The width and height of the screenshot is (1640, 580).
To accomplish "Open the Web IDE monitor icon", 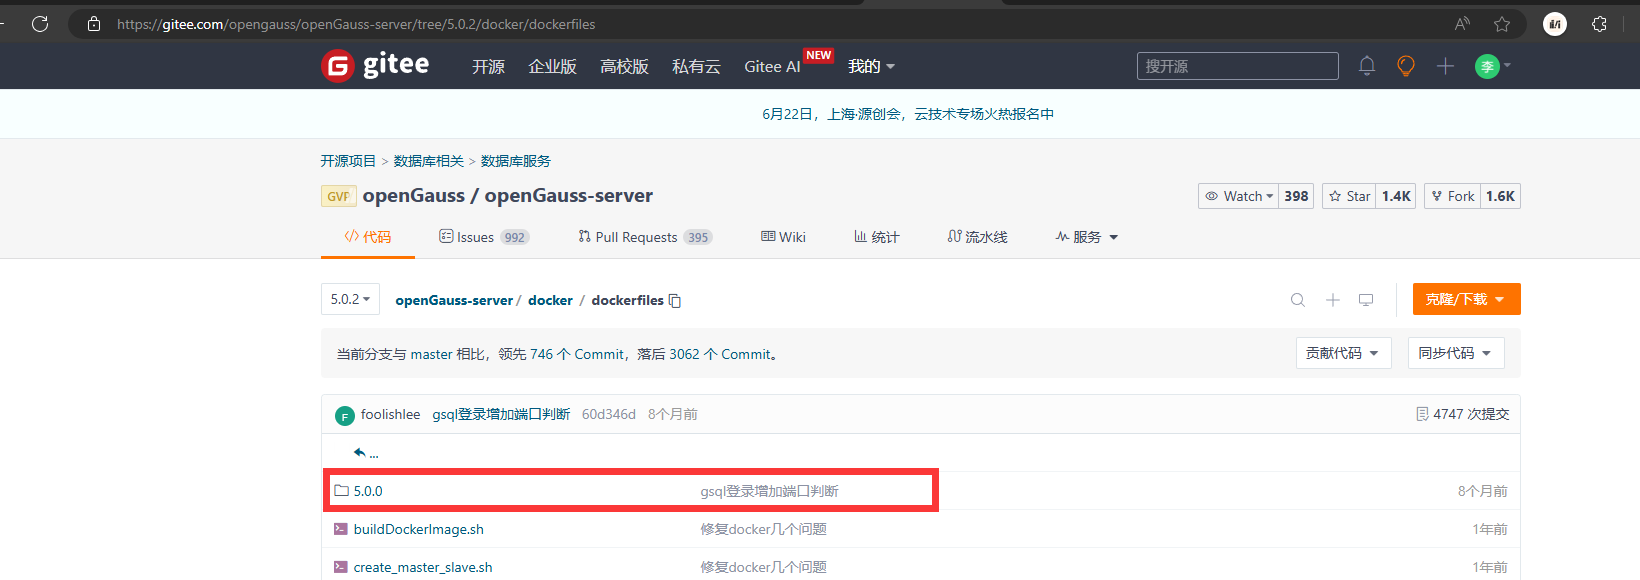I will (1366, 300).
